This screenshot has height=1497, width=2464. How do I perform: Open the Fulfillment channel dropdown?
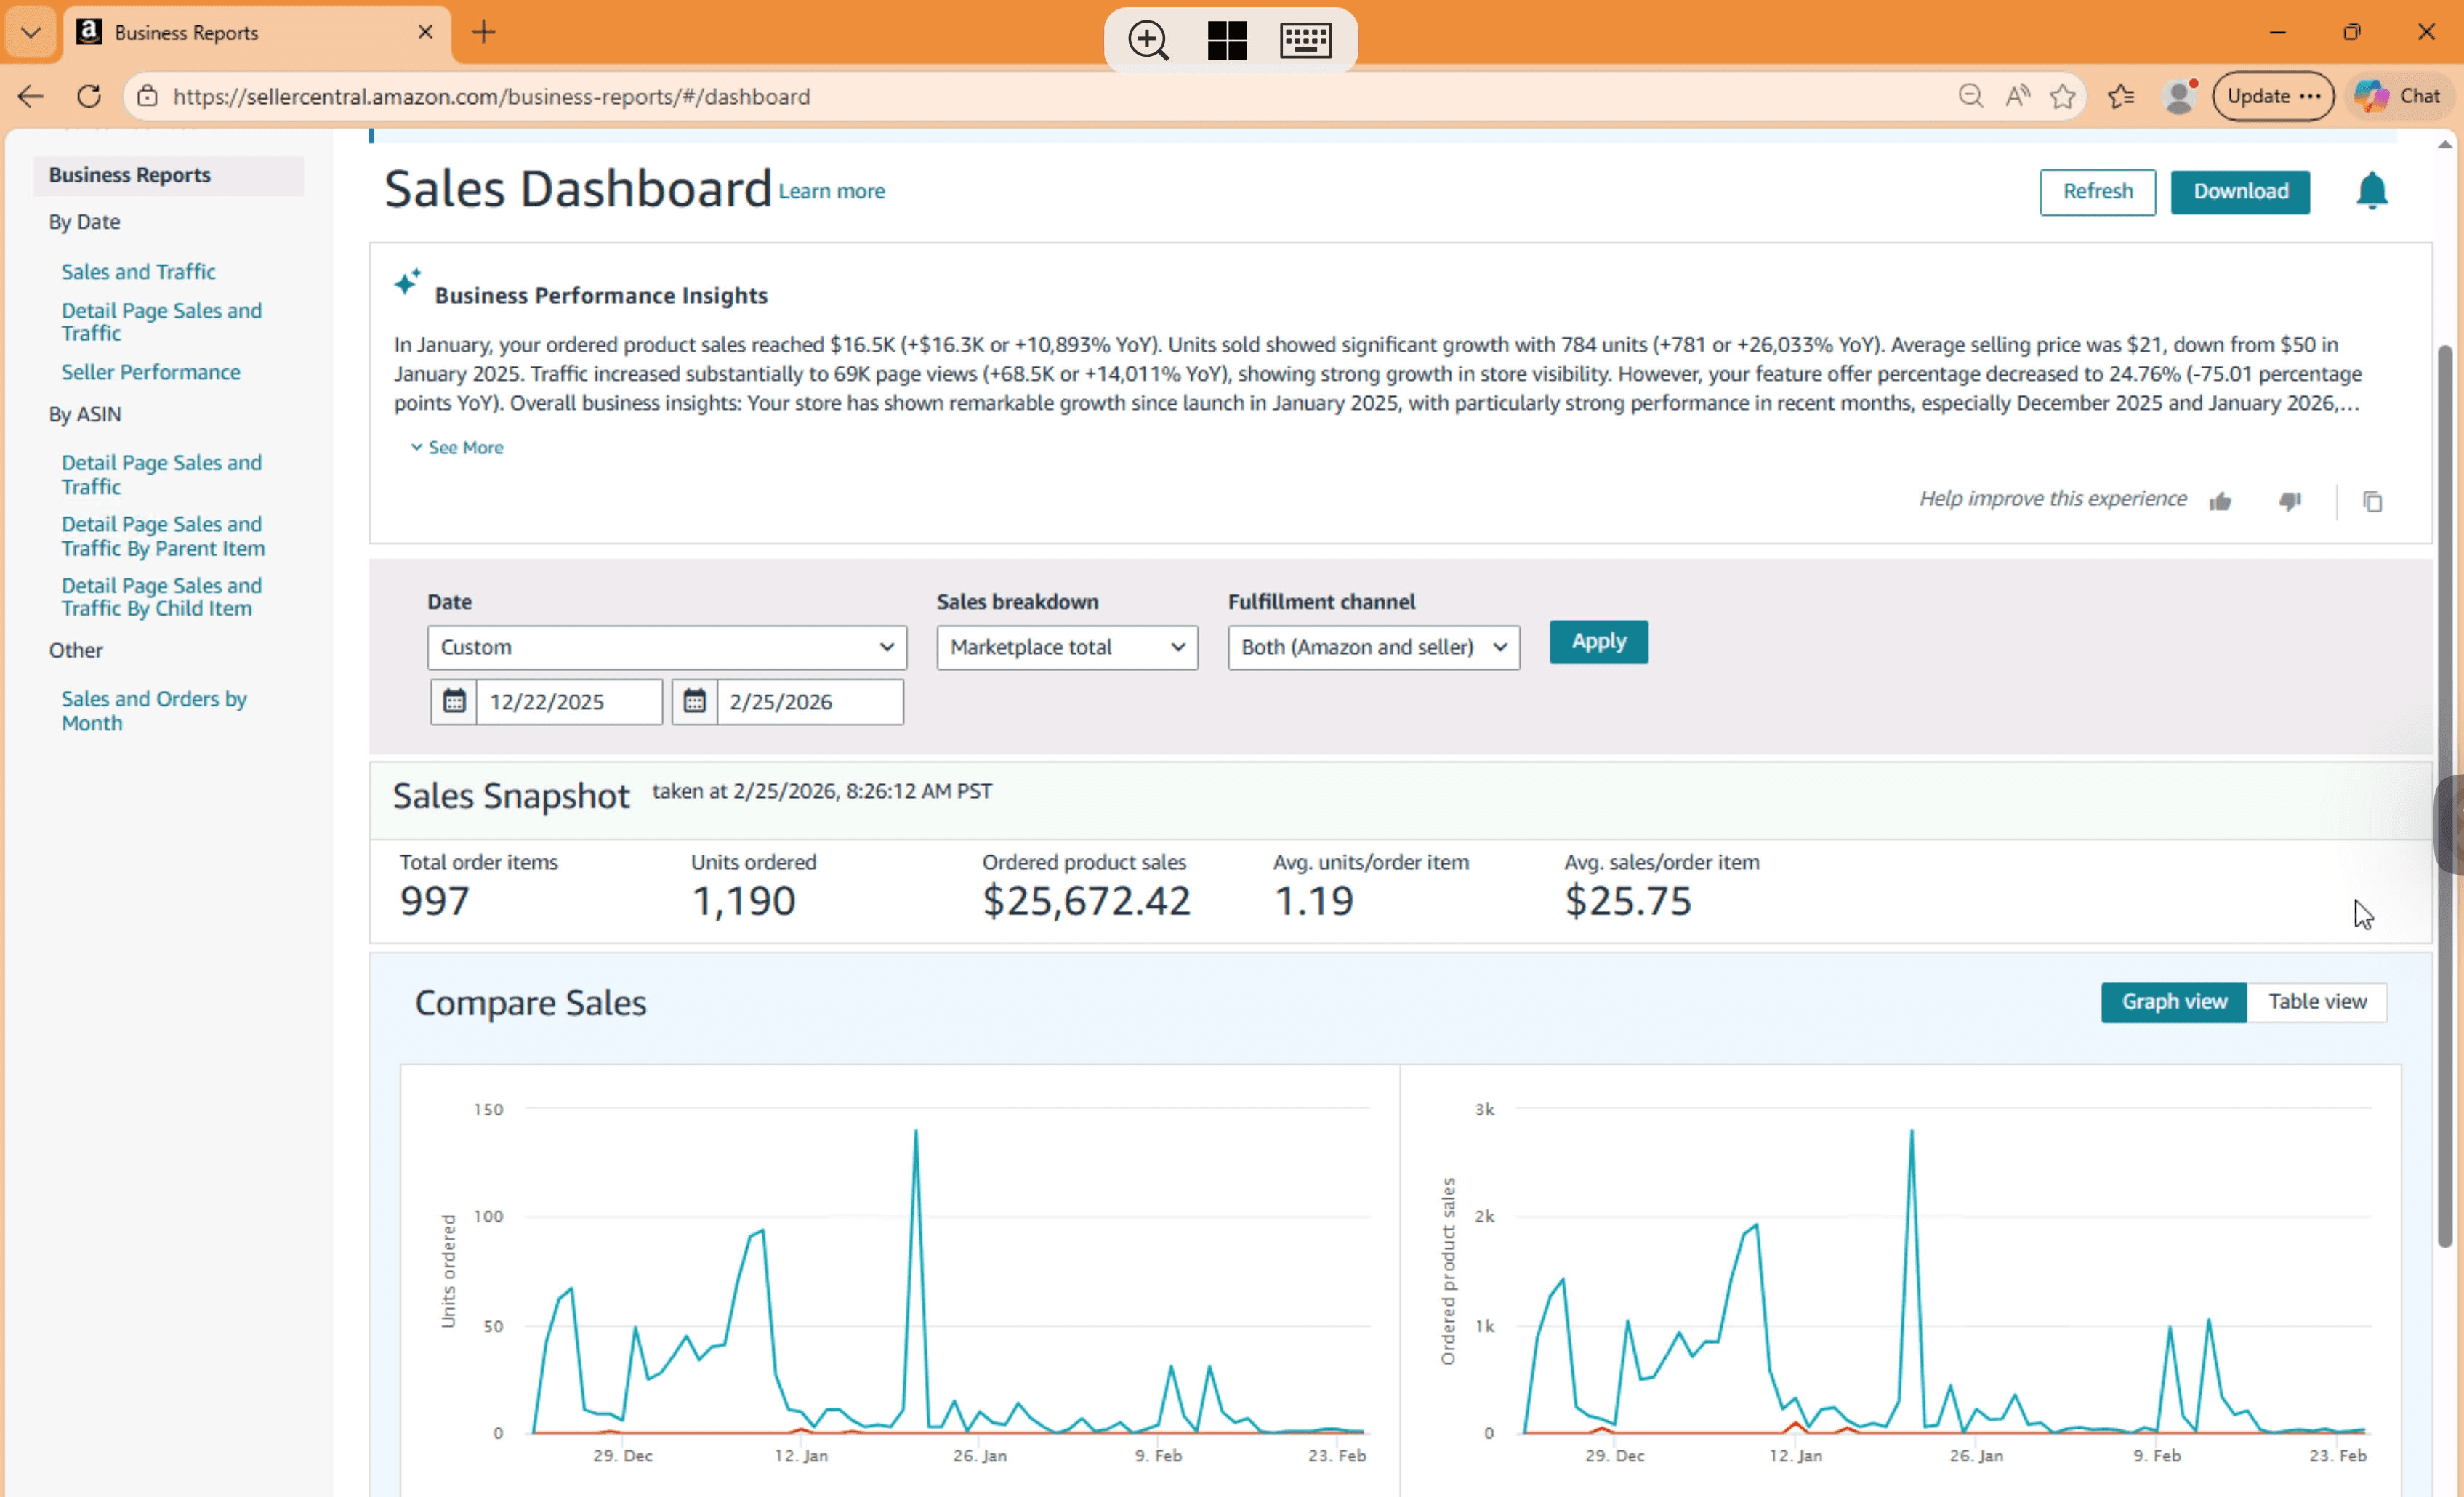[x=1373, y=647]
